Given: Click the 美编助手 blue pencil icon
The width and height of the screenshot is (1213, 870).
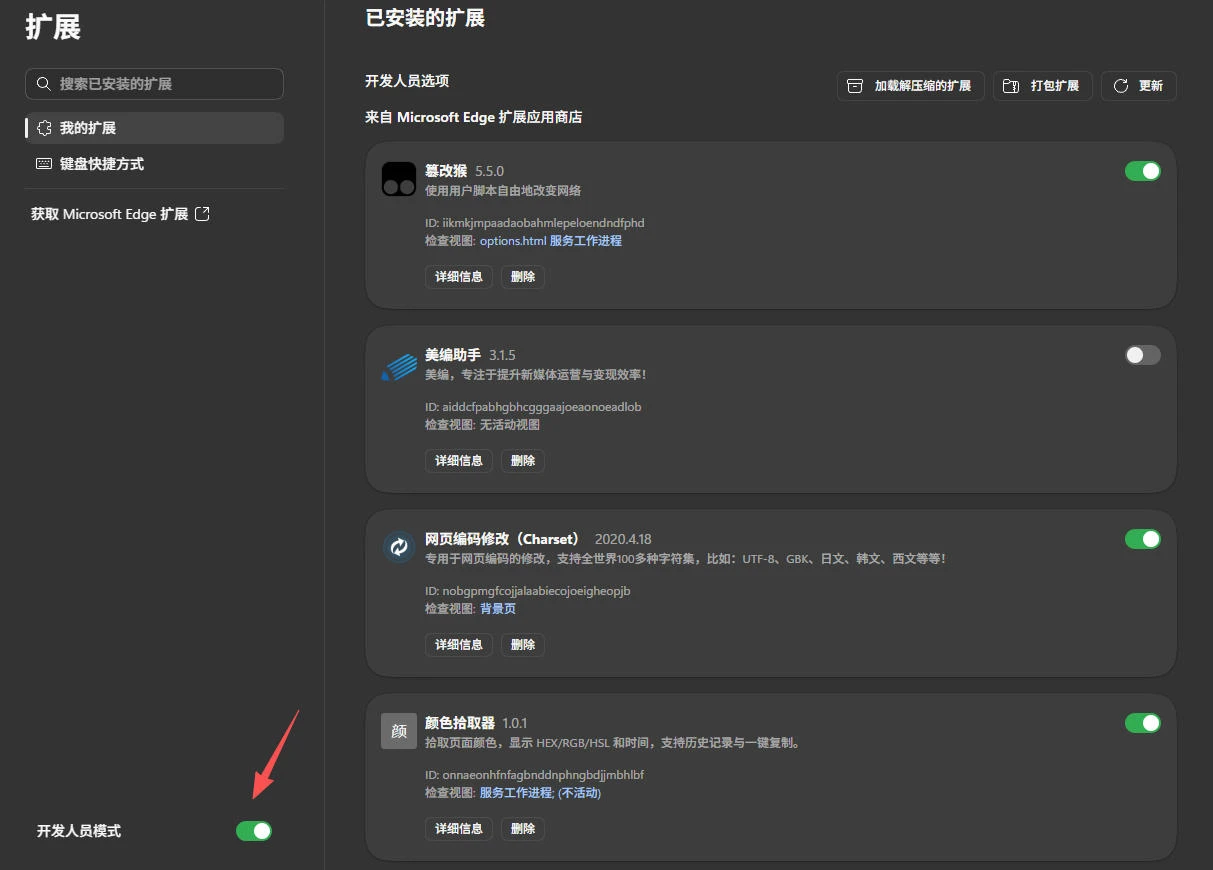Looking at the screenshot, I should [x=399, y=365].
